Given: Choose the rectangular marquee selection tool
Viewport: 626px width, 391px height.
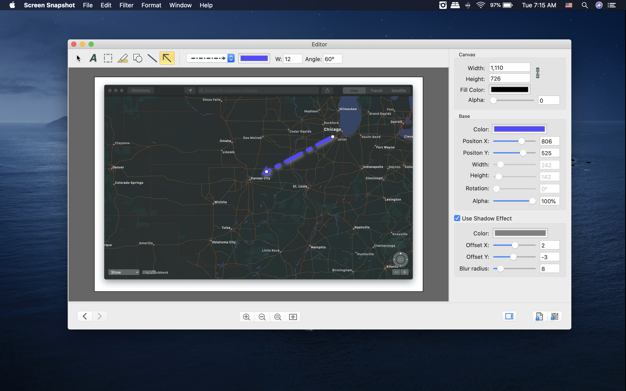Looking at the screenshot, I should point(108,58).
